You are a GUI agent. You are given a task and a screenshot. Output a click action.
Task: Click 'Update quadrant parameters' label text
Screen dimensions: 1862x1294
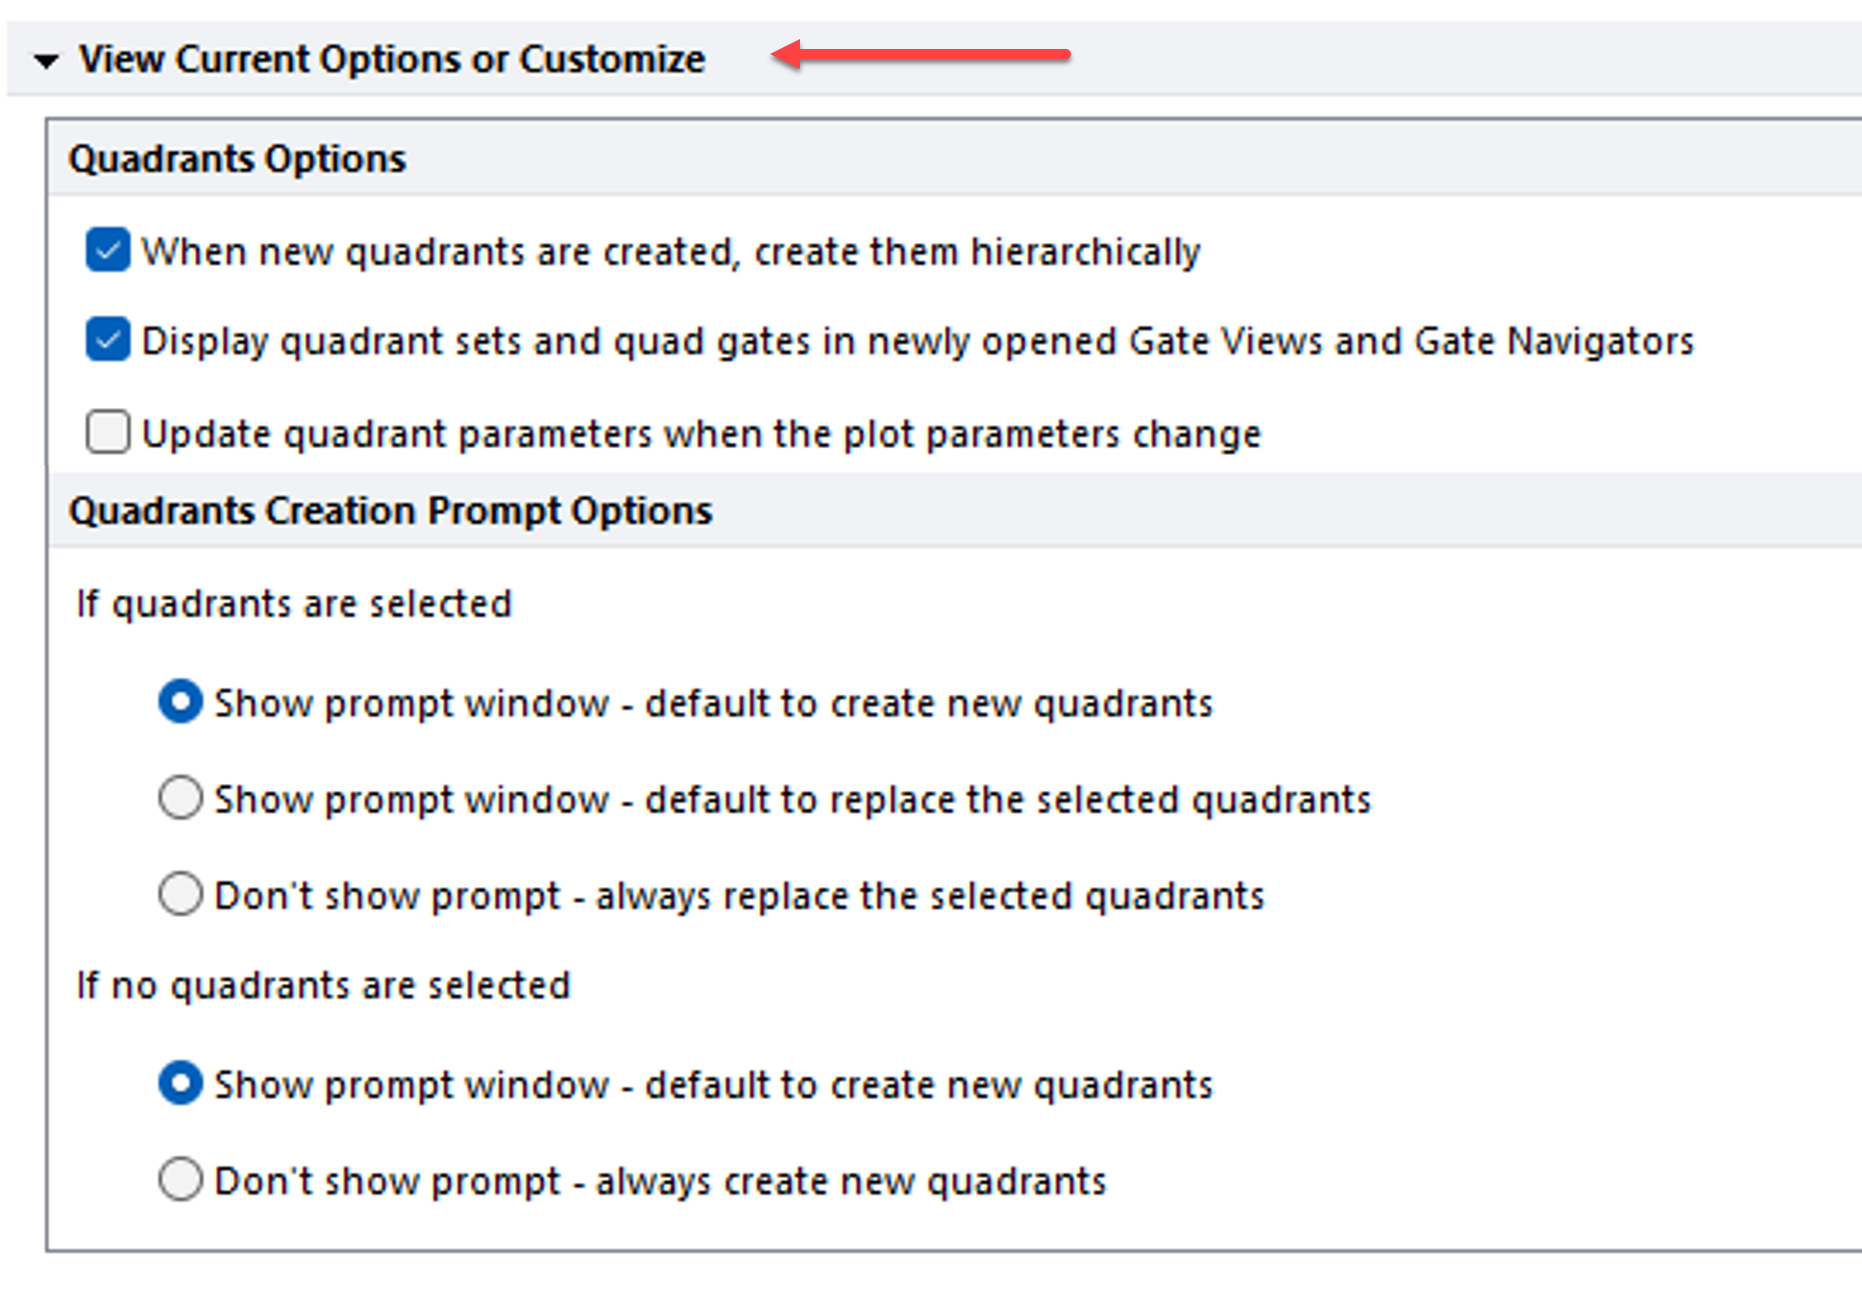(701, 434)
